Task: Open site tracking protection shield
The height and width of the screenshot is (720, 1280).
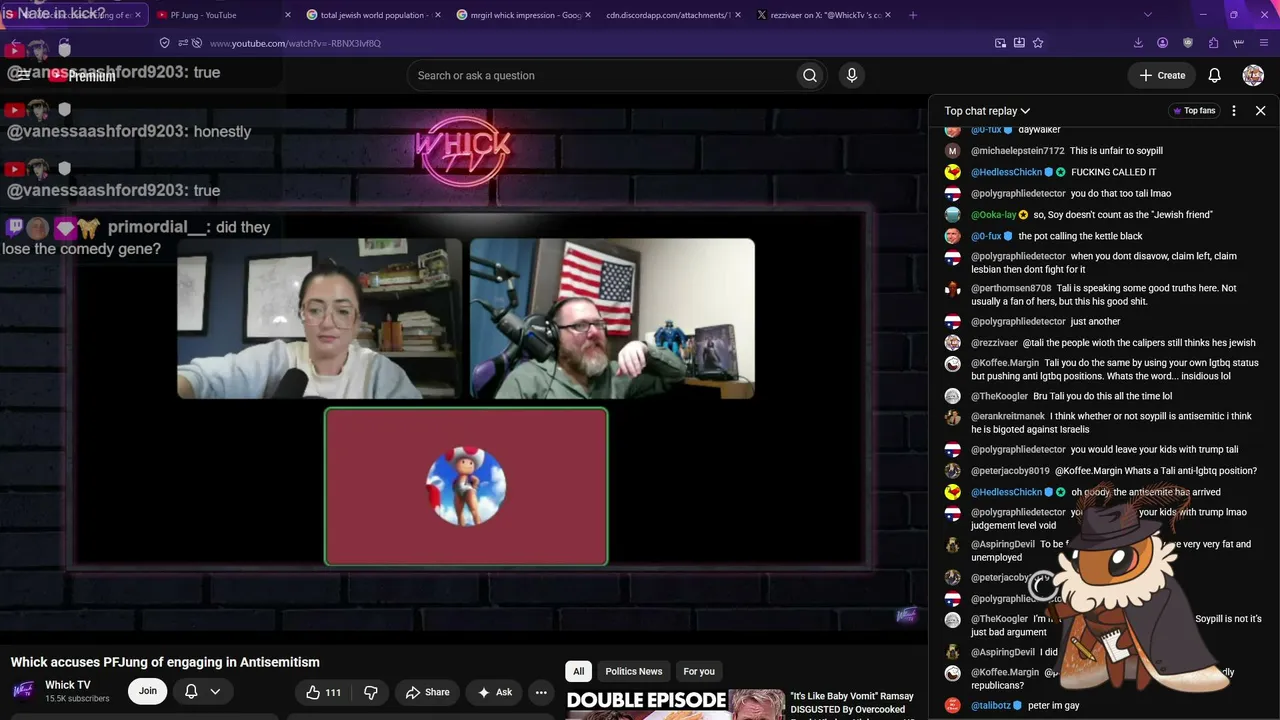Action: coord(165,43)
